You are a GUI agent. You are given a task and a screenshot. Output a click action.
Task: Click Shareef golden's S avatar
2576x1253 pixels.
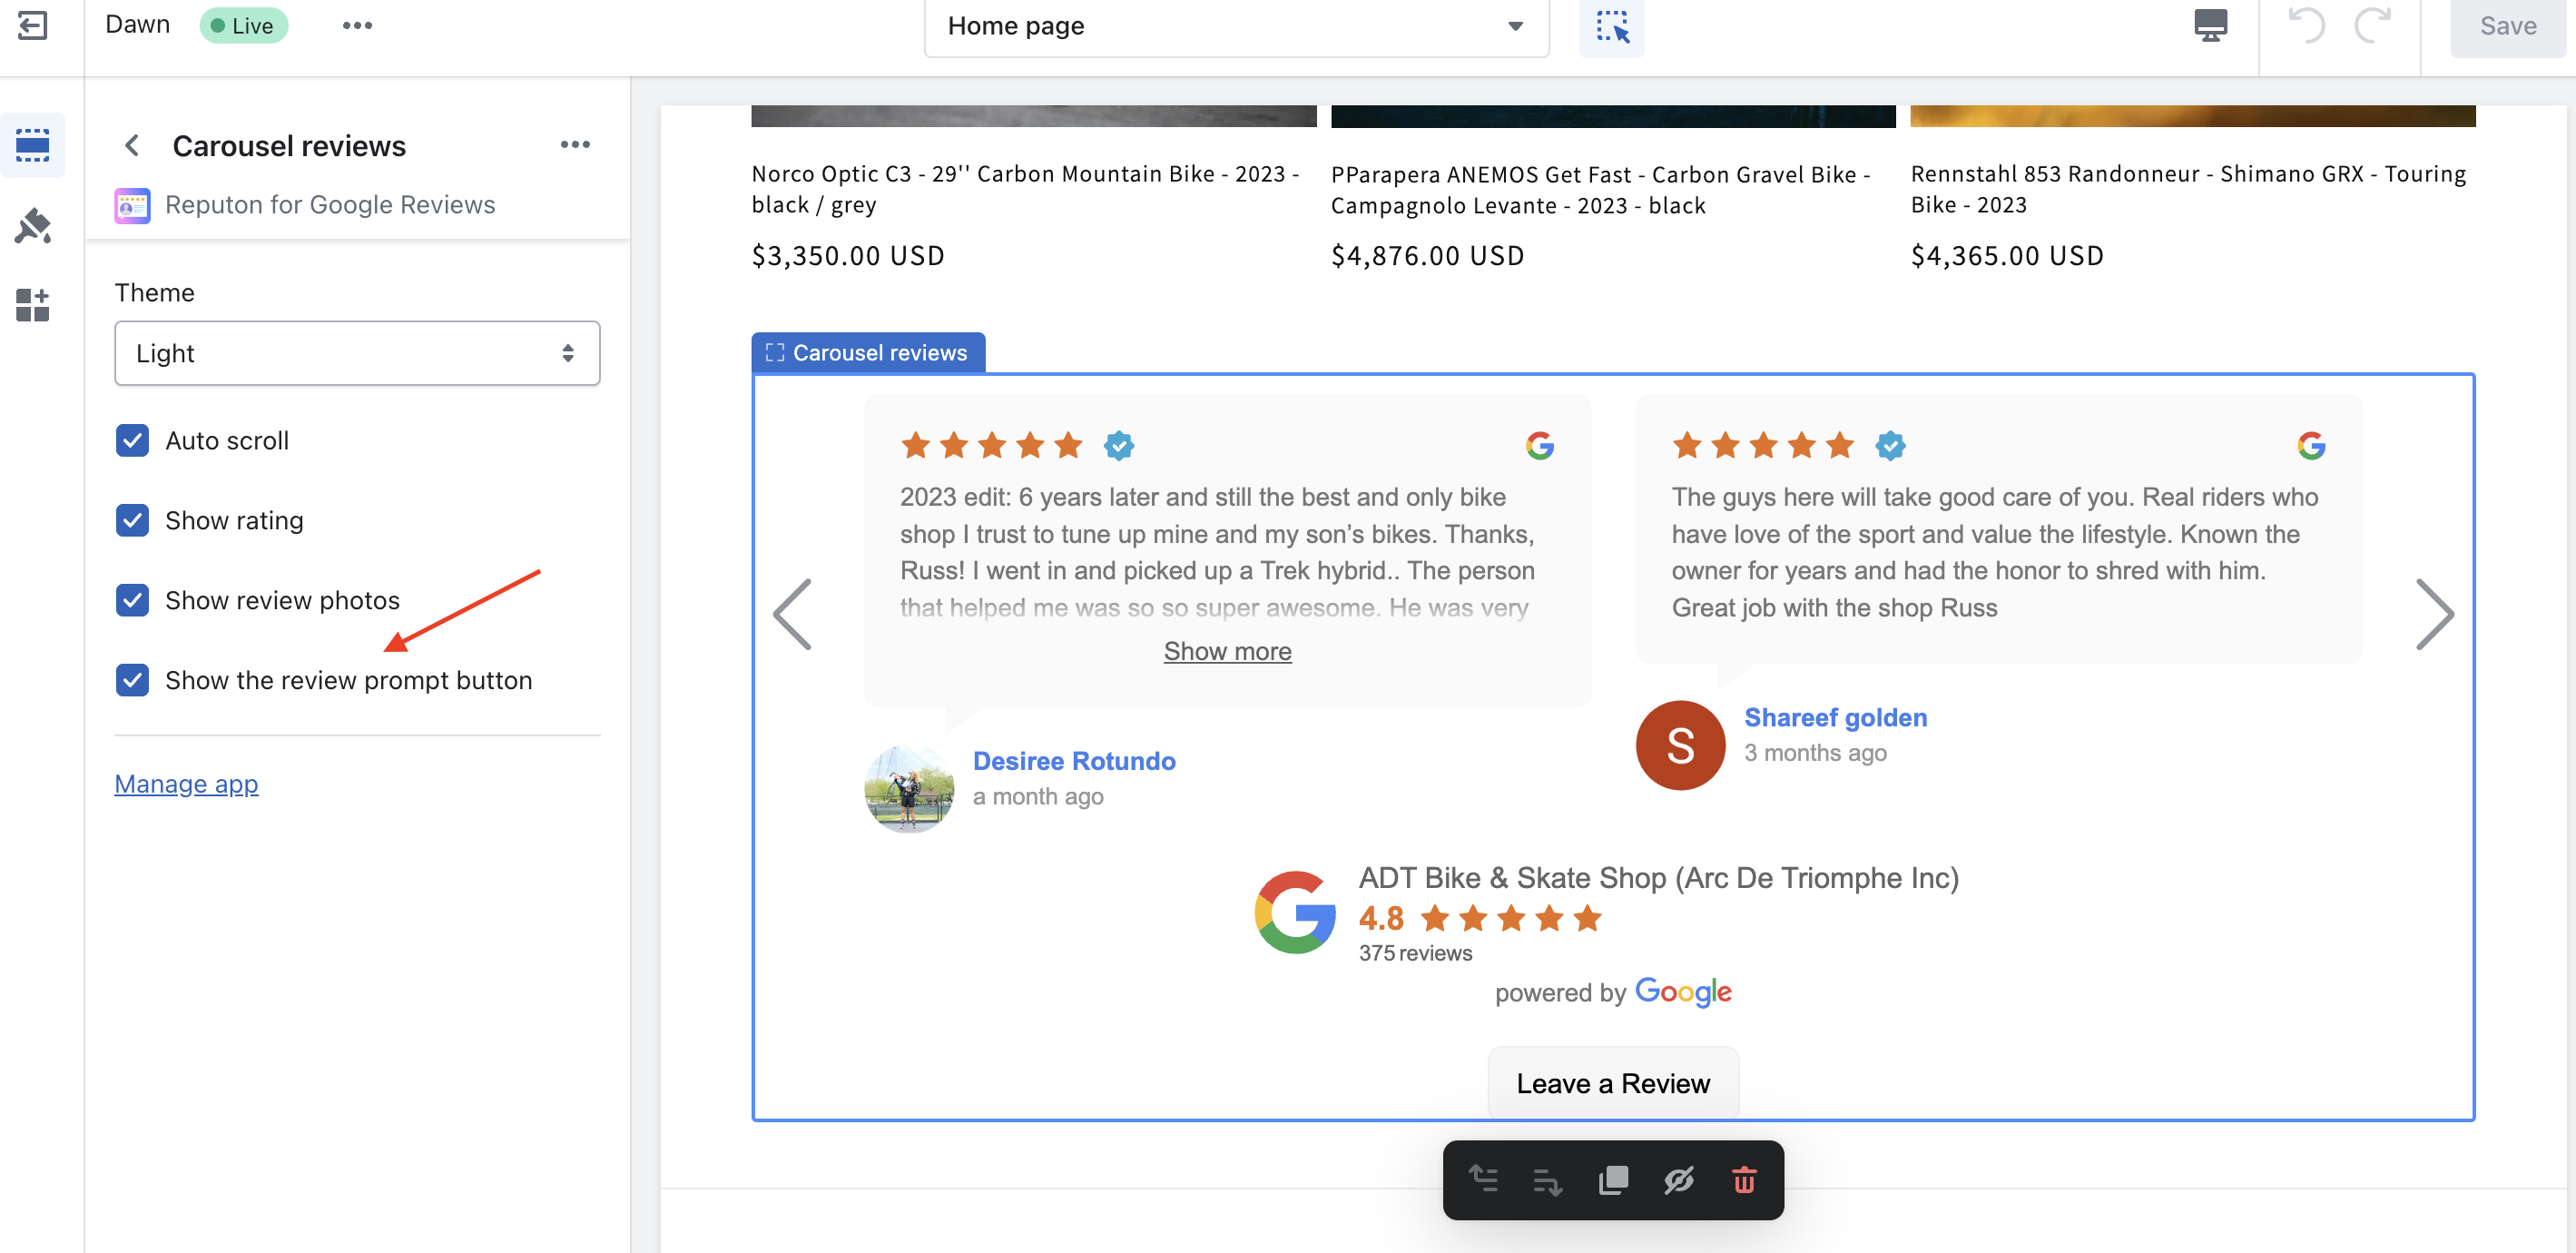click(x=1680, y=745)
